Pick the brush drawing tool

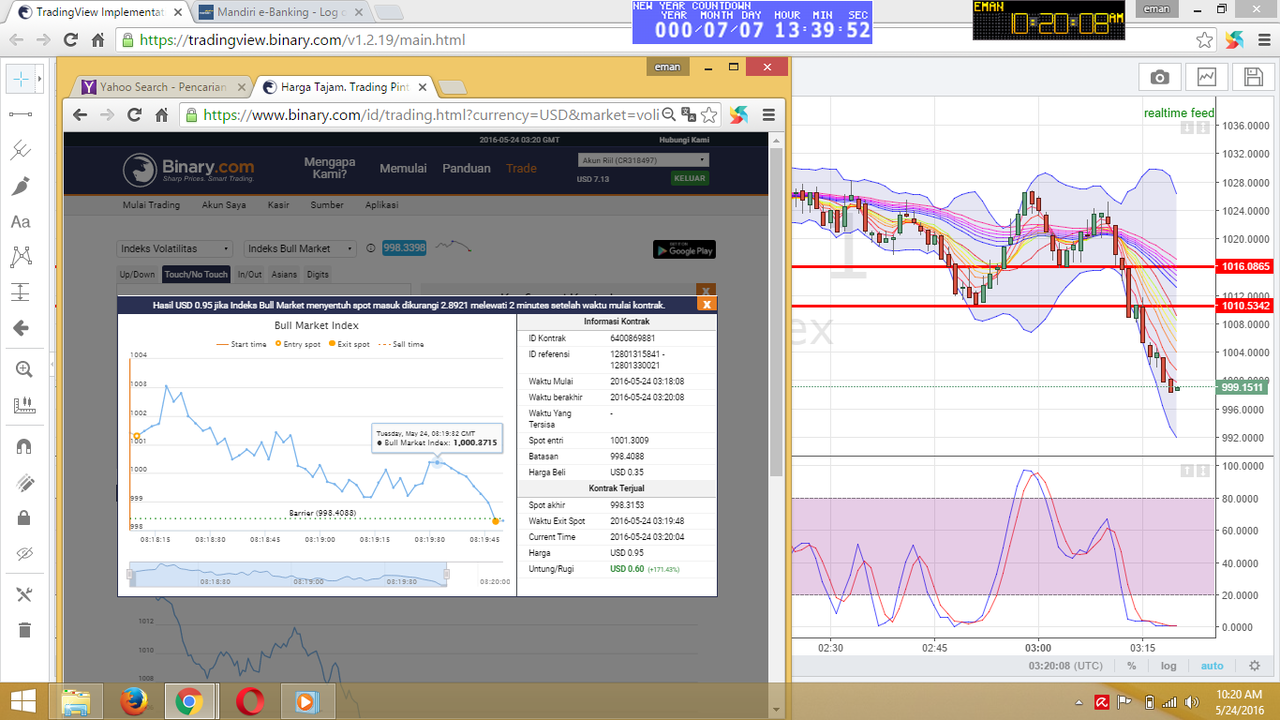pyautogui.click(x=21, y=186)
